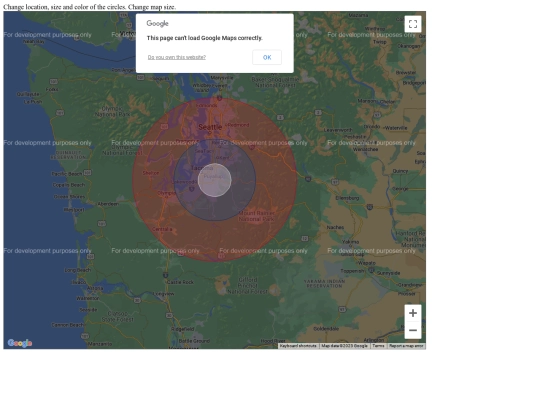Dismiss the dialog with OK
The height and width of the screenshot is (405, 540).
coord(267,58)
